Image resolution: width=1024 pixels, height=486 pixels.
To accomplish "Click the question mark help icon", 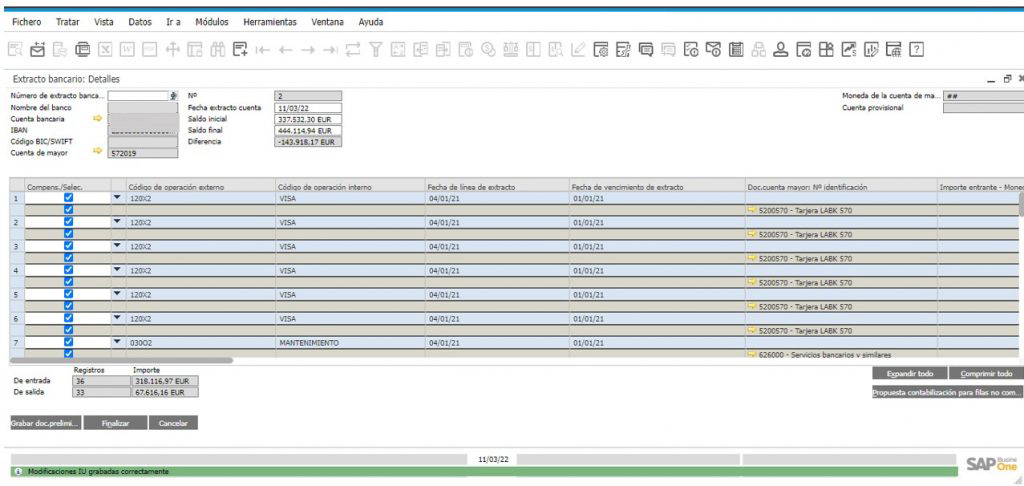I will (917, 49).
